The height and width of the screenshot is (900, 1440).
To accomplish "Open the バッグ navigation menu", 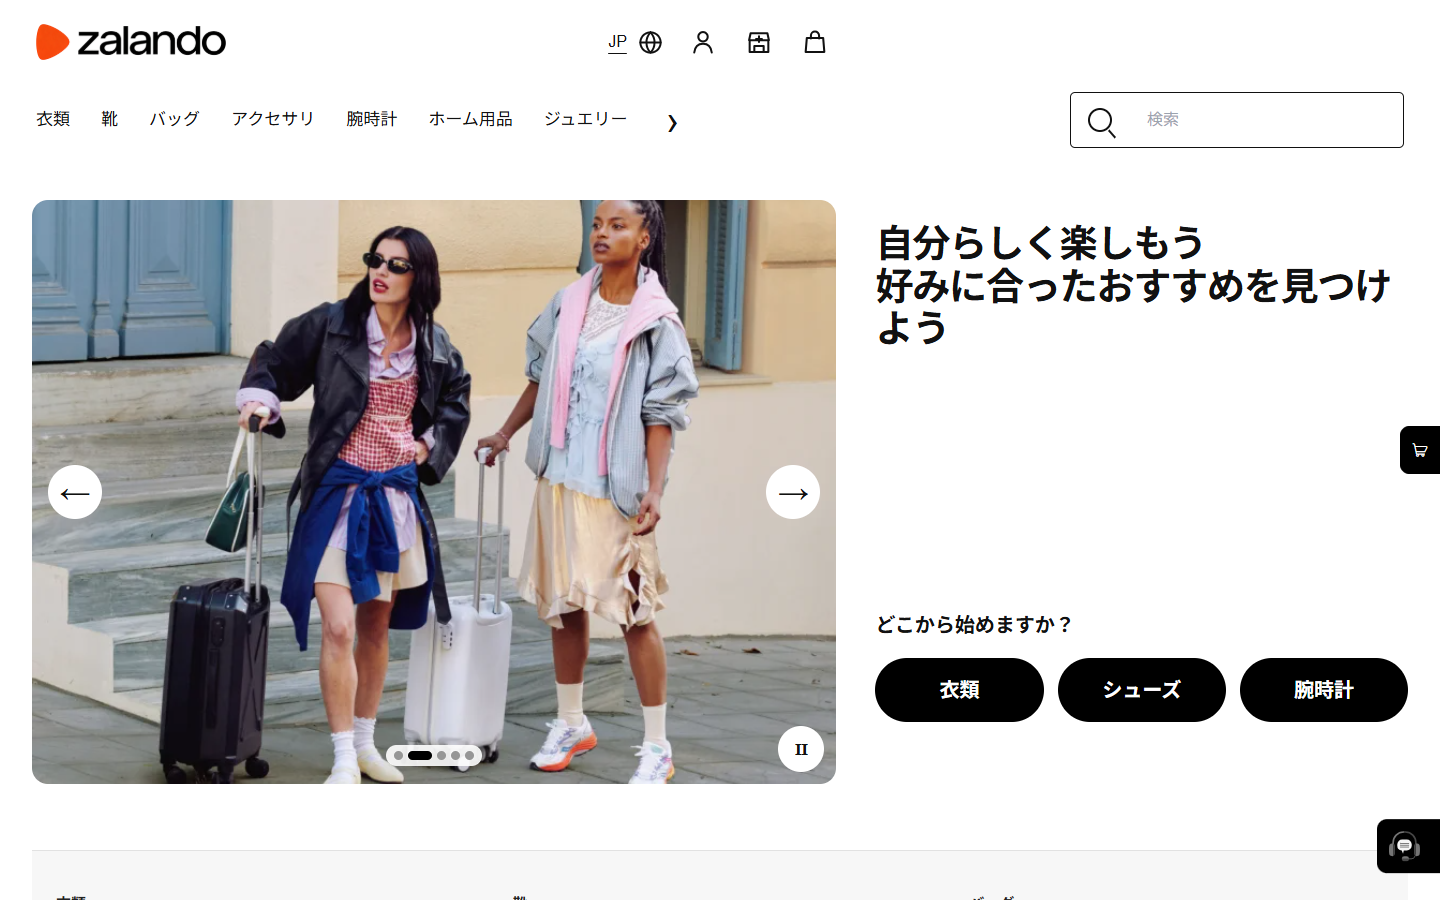I will [175, 119].
